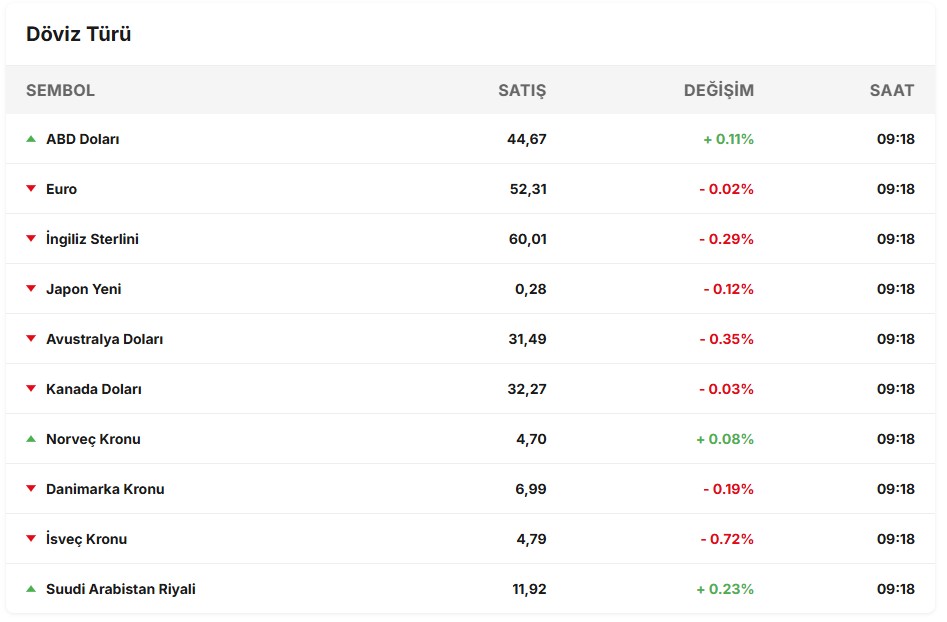Sort by the DEĞİŞİM column header
947x622 pixels.
(x=718, y=90)
